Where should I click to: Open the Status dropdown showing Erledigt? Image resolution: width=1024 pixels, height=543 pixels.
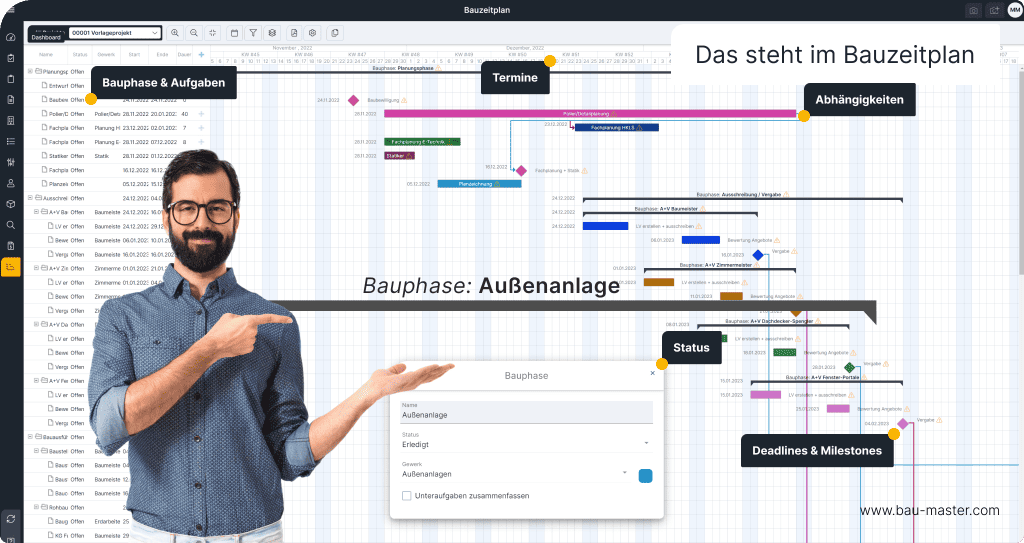point(526,444)
